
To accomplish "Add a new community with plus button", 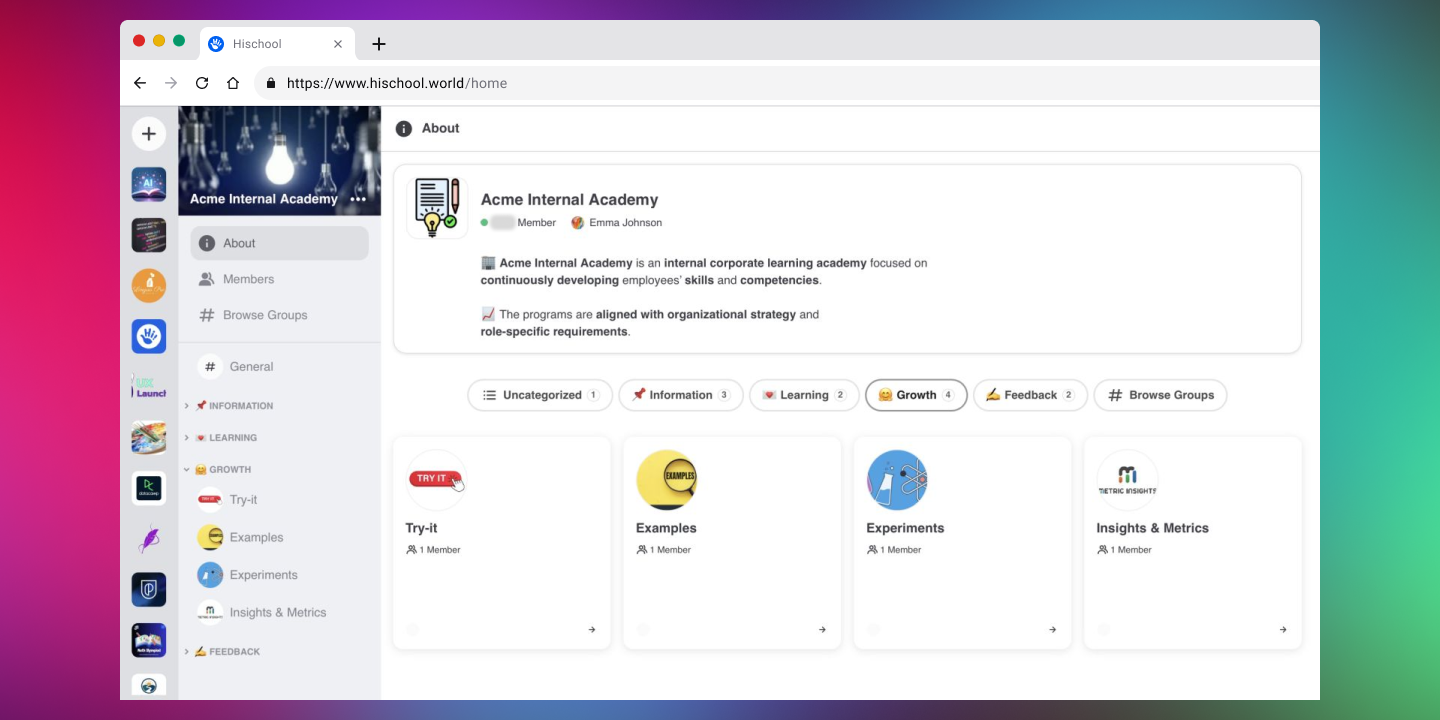I will 149,133.
